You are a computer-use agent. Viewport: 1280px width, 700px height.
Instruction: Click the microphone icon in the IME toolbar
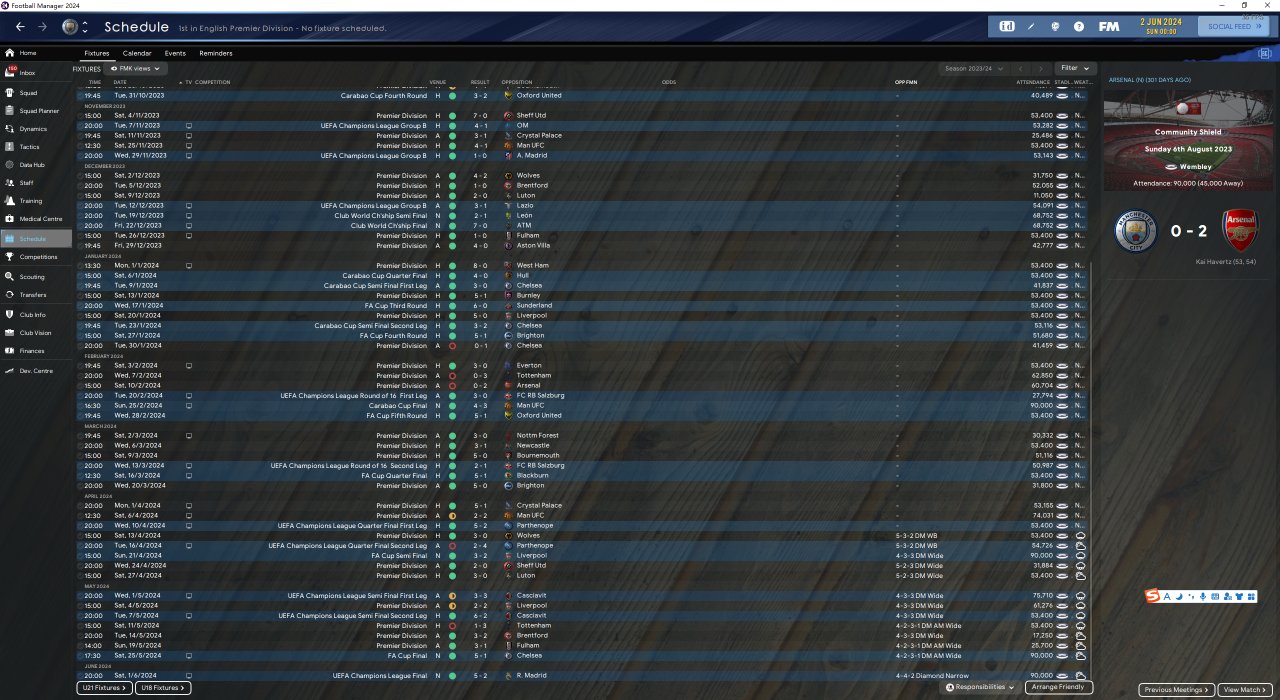1202,597
